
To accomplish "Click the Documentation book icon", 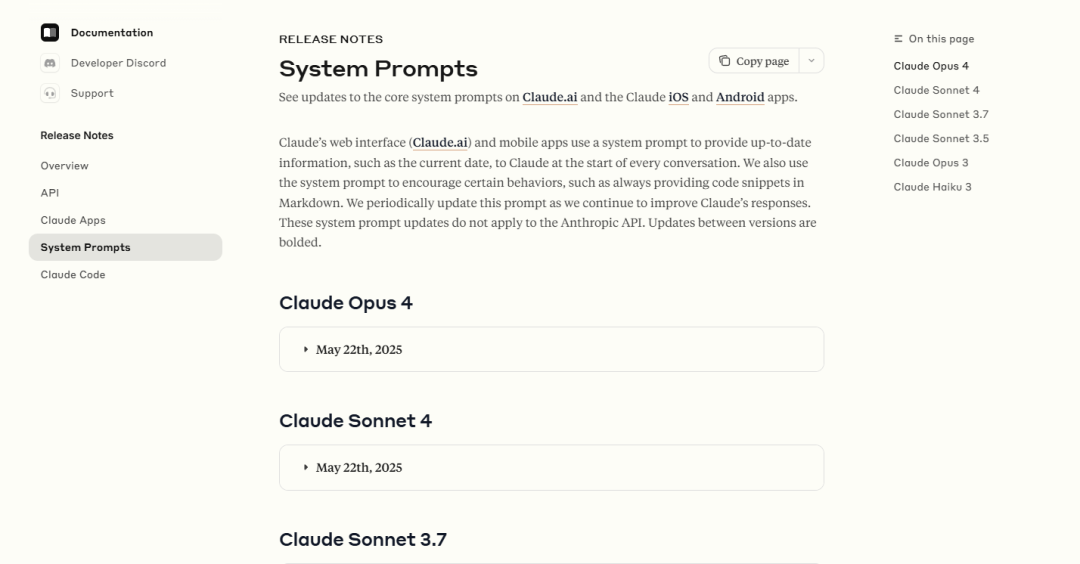I will click(50, 33).
